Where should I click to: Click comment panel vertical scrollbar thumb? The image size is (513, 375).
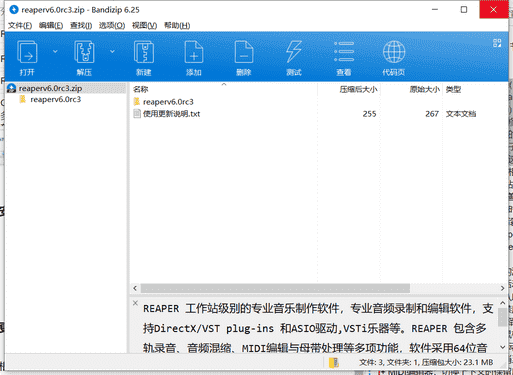[502, 317]
